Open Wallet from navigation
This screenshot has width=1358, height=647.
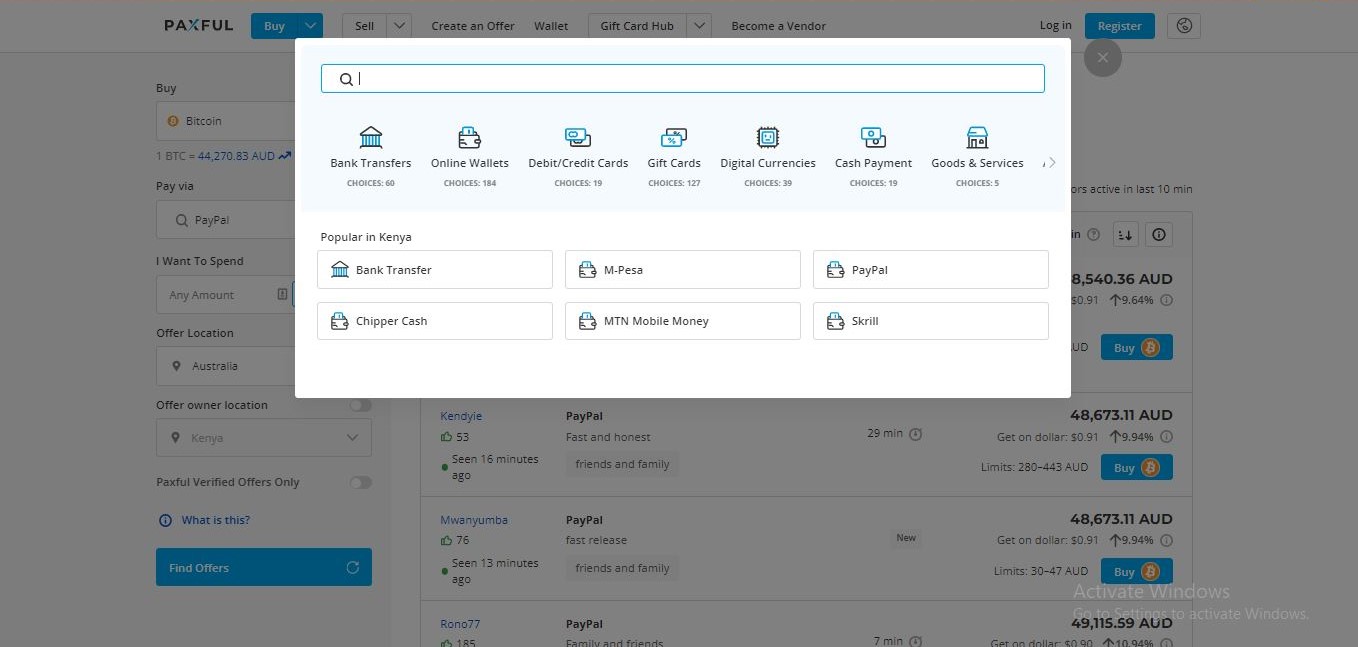[x=551, y=26]
